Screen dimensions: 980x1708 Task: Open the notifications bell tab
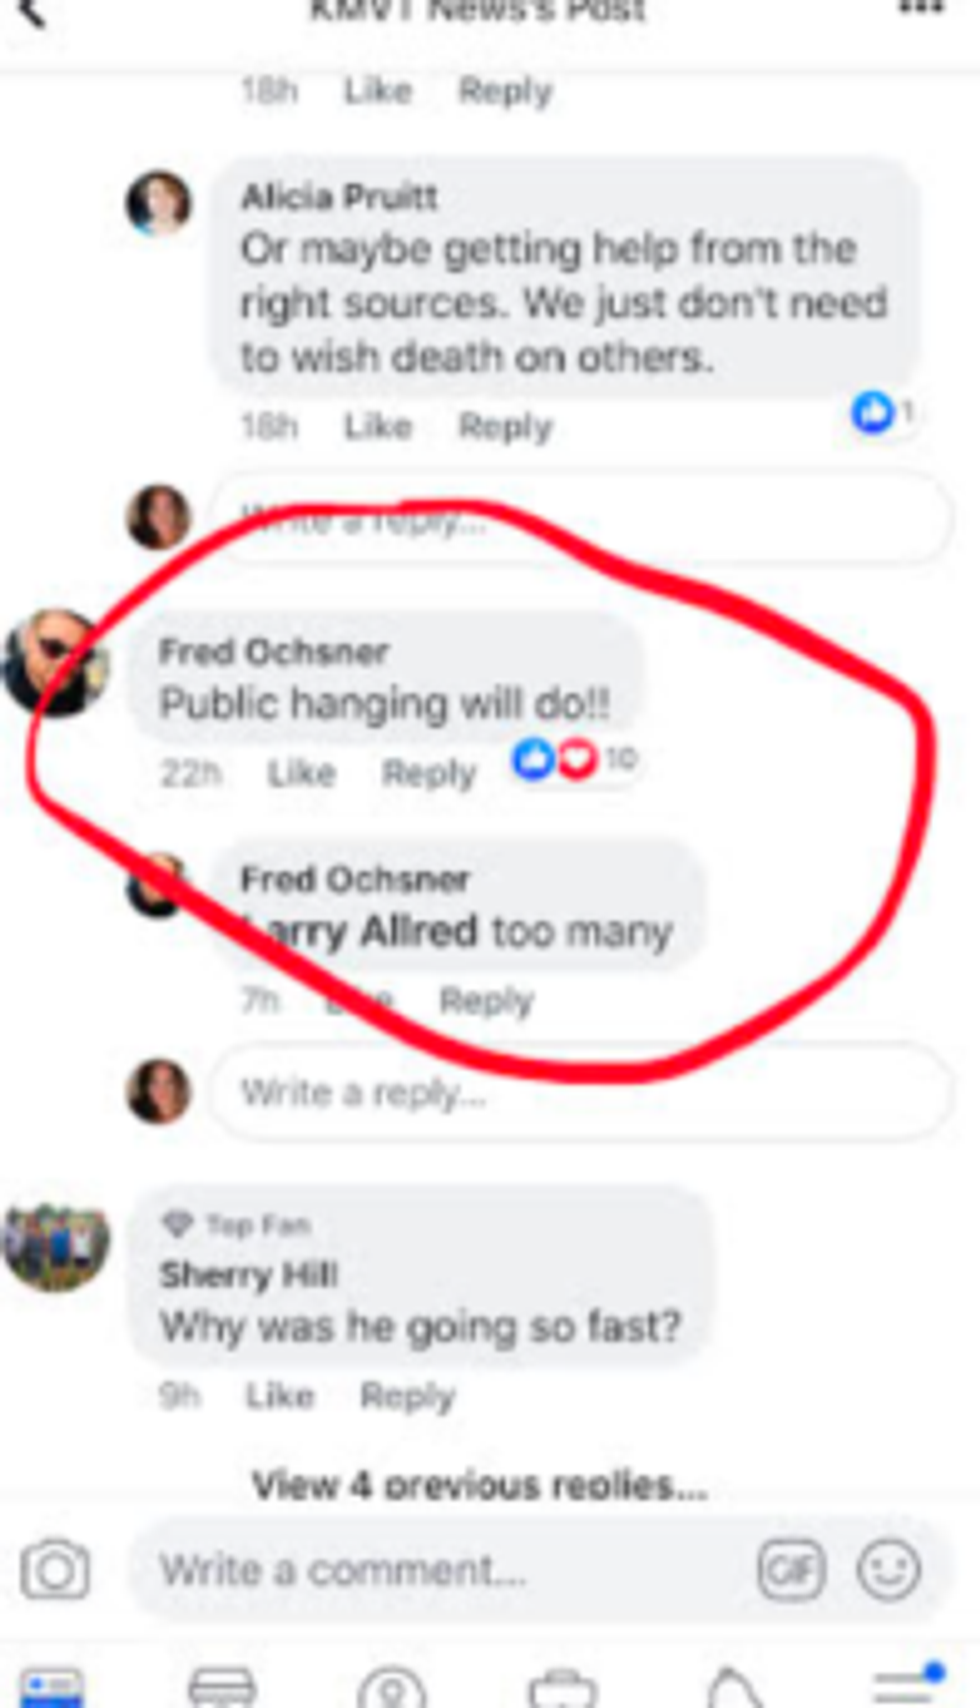point(736,1688)
